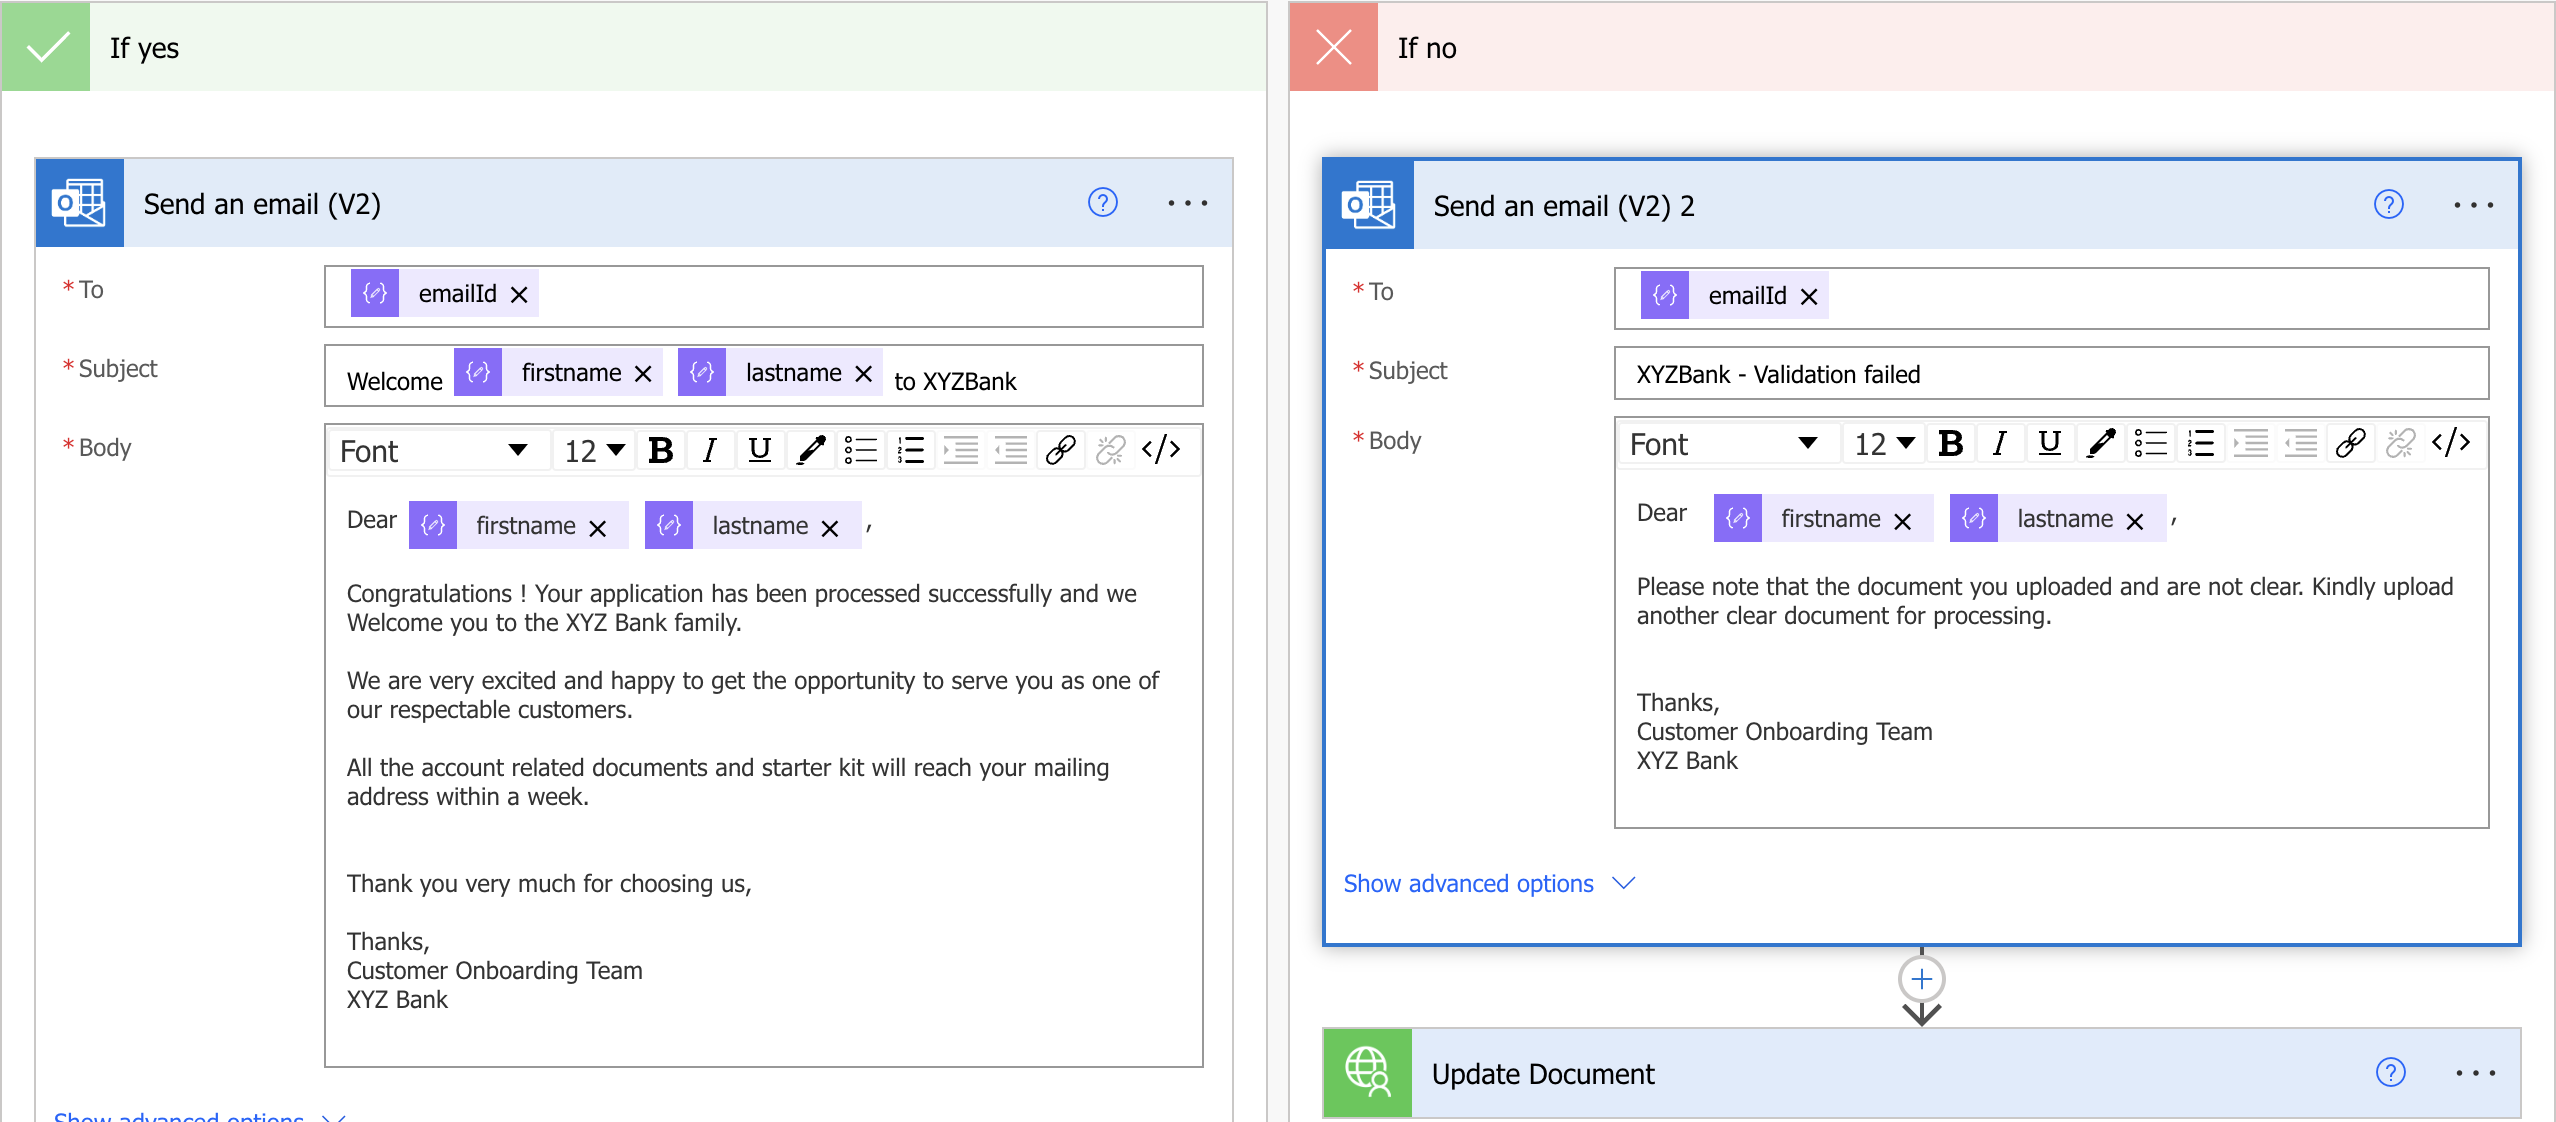
Task: Click Show advanced options in the If yes branch
Action: tap(180, 1117)
